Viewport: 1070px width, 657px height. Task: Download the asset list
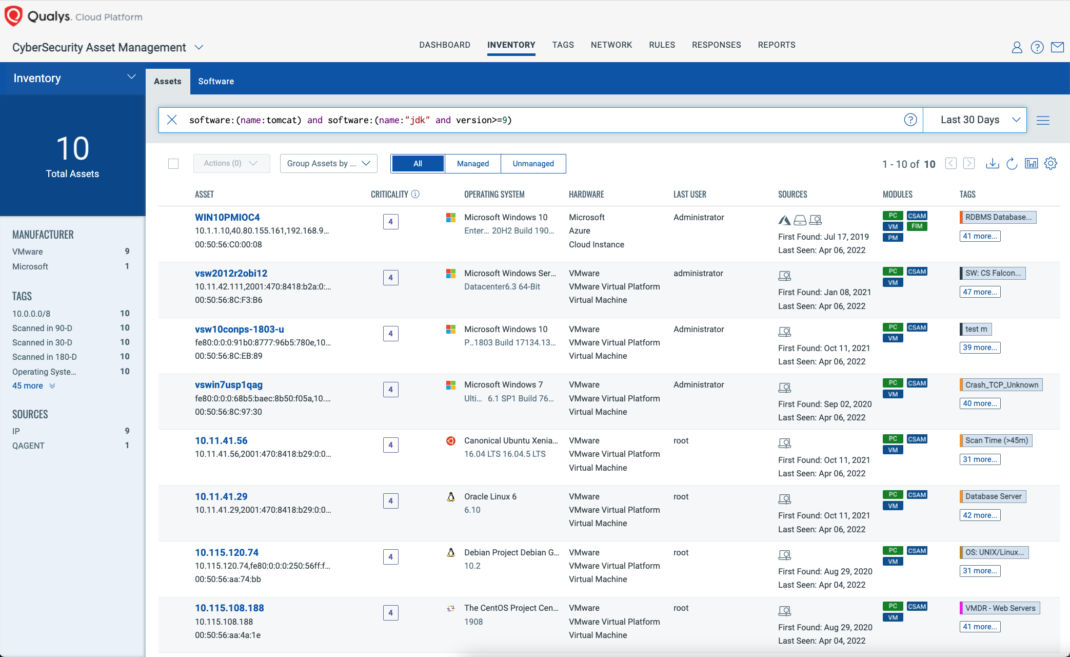(992, 164)
